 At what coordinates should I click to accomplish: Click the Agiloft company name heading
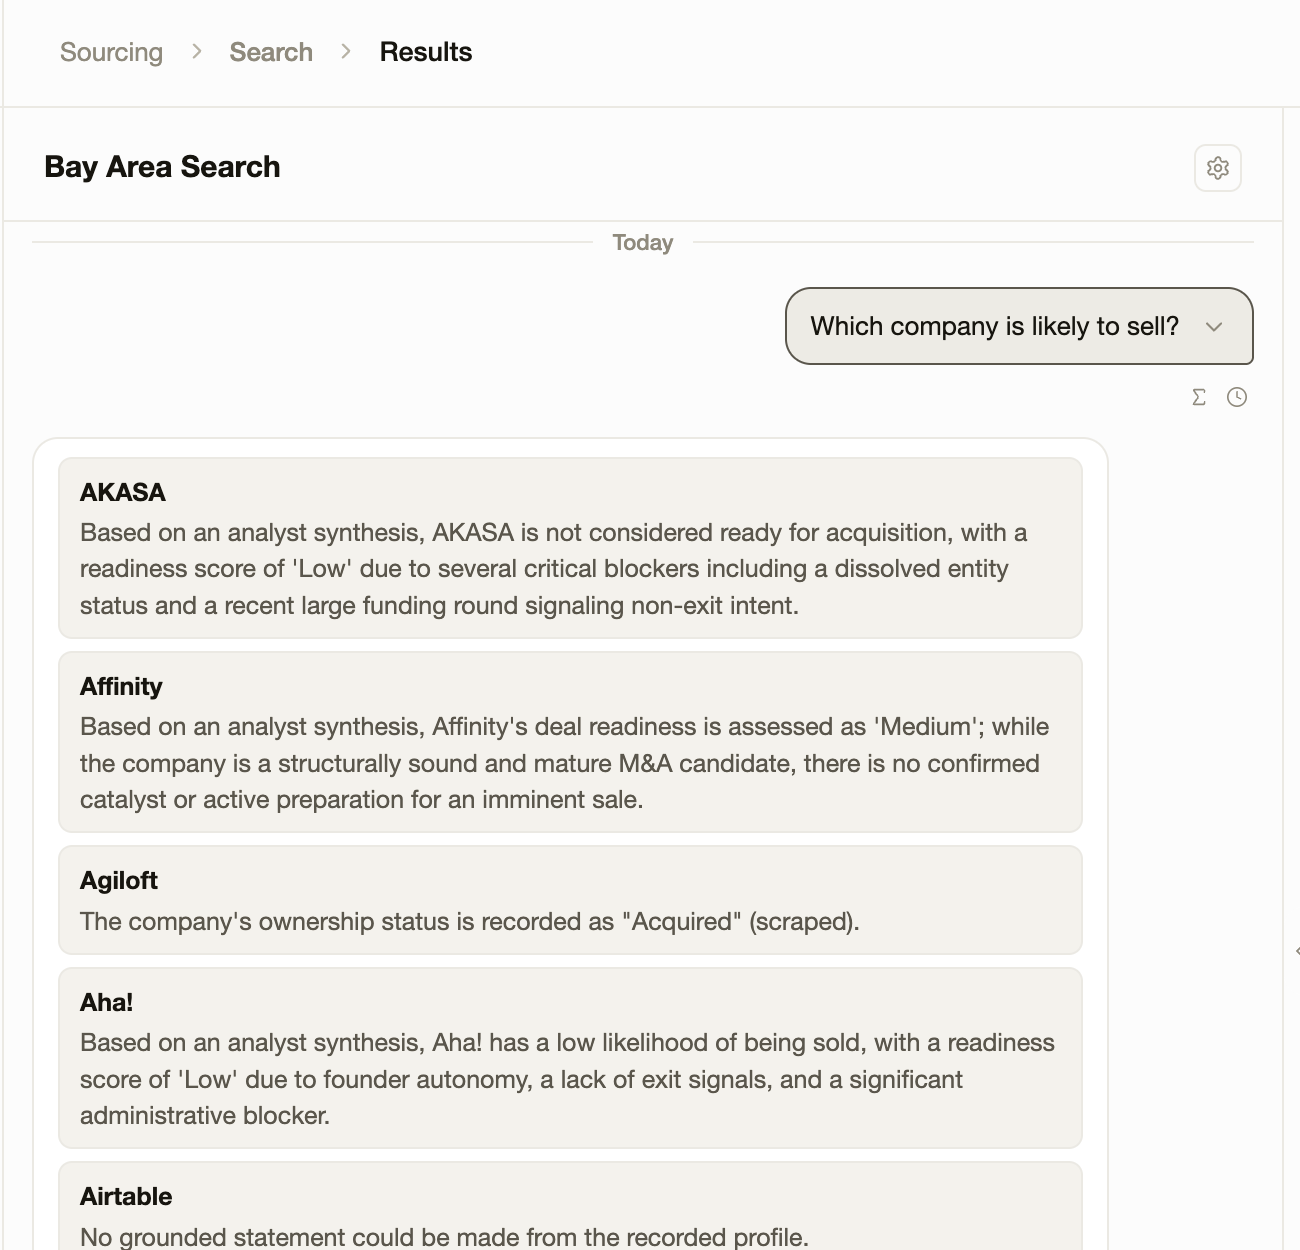pos(119,880)
